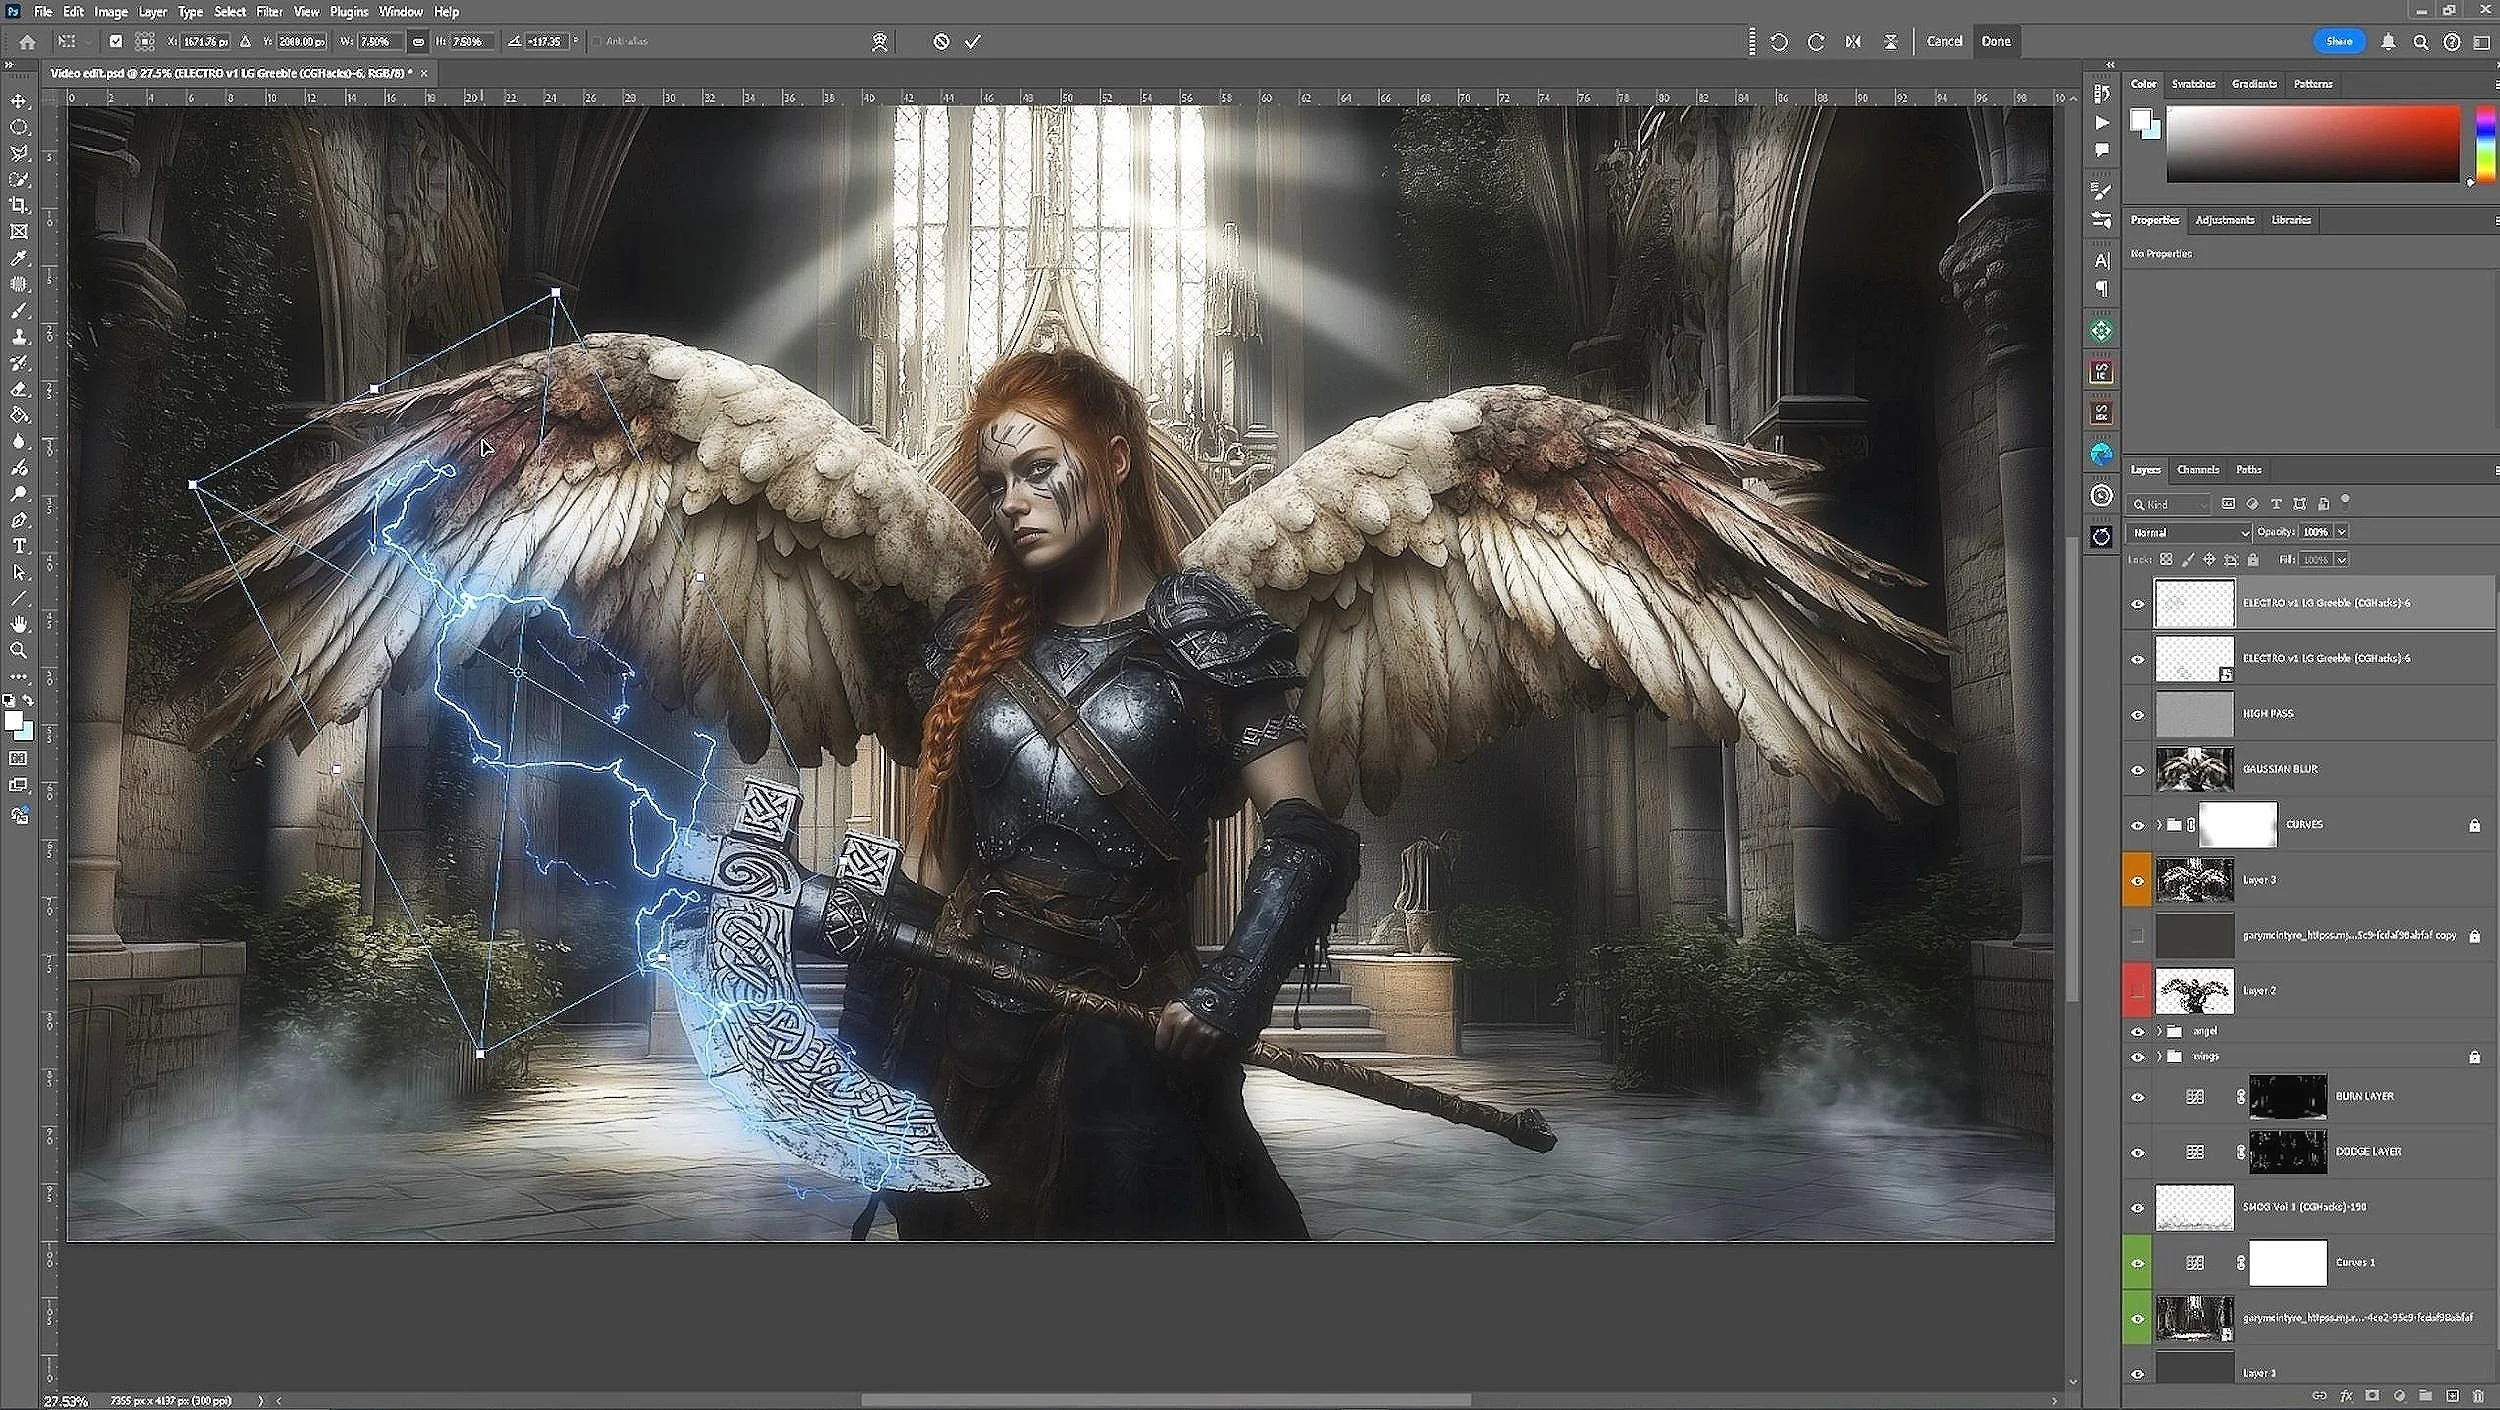Hide the HIGH PASS layer

[2137, 714]
